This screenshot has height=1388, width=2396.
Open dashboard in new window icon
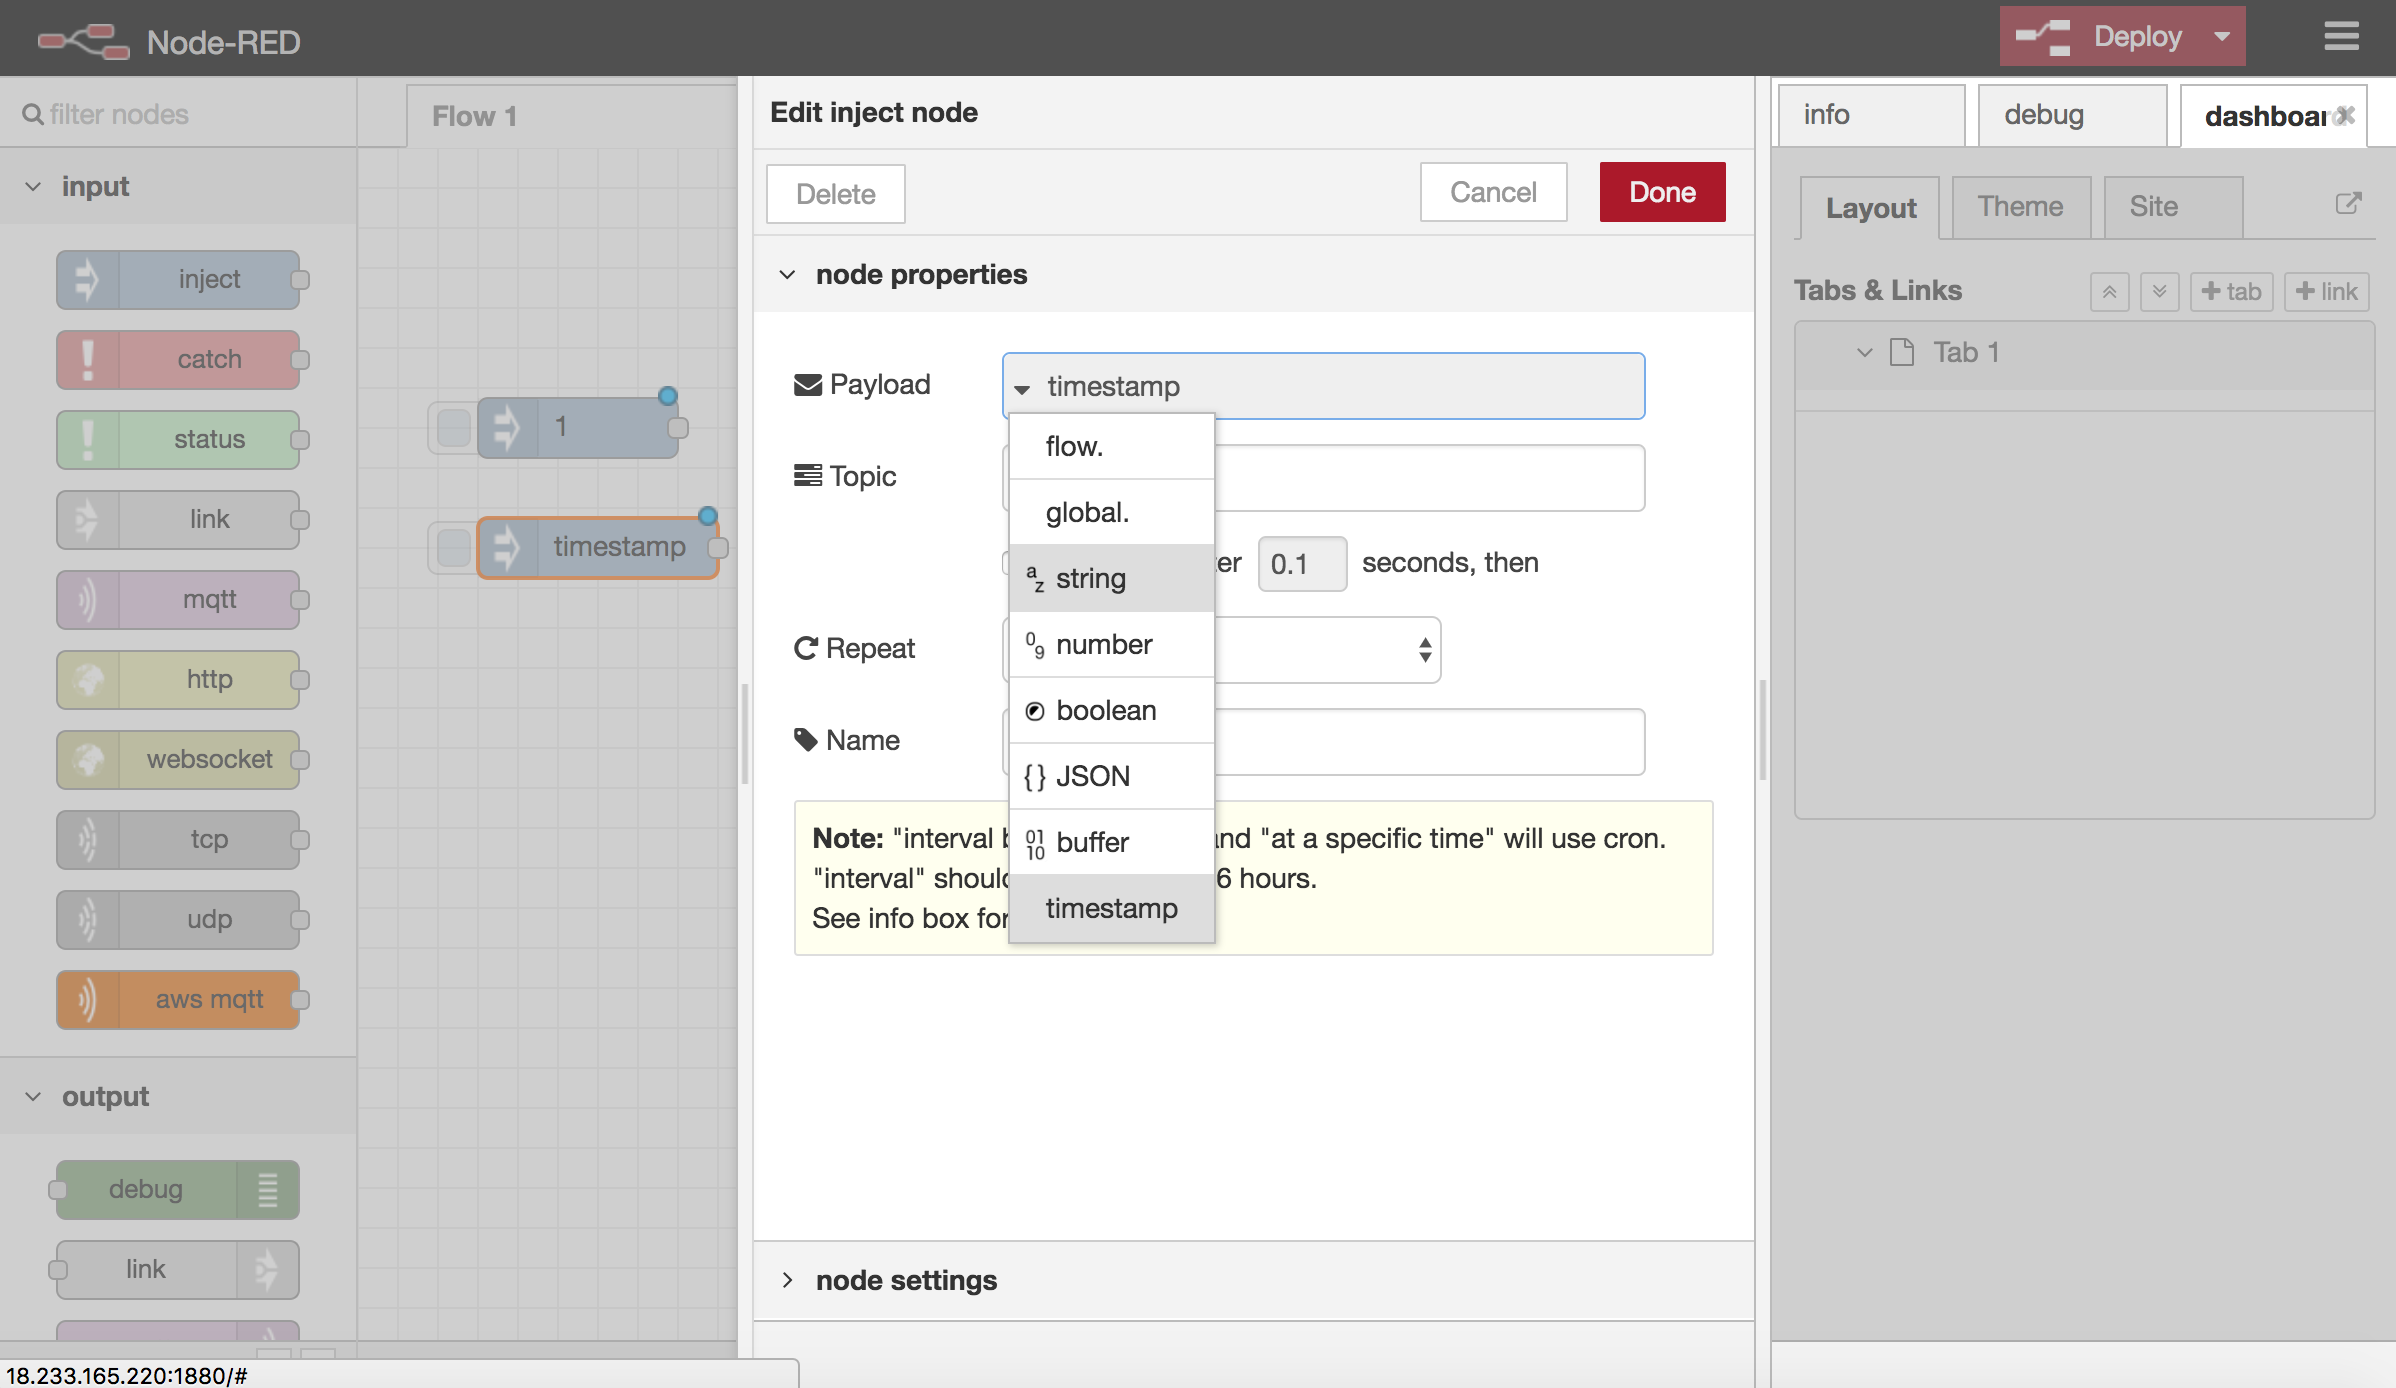tap(2348, 204)
